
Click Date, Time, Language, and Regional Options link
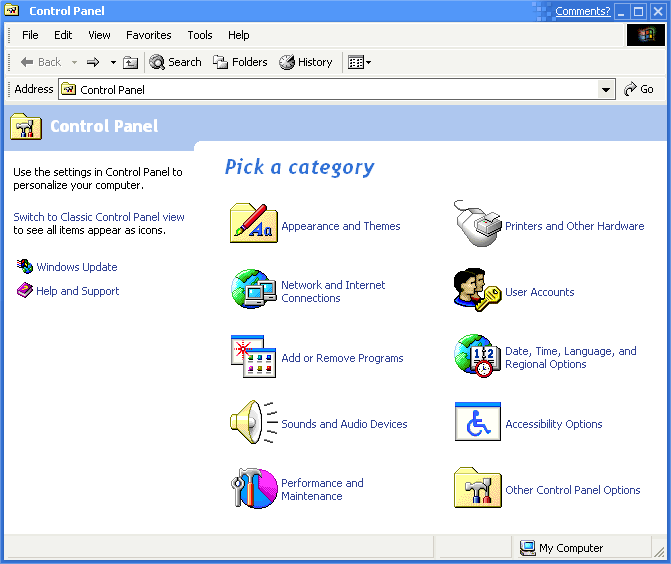tap(570, 358)
